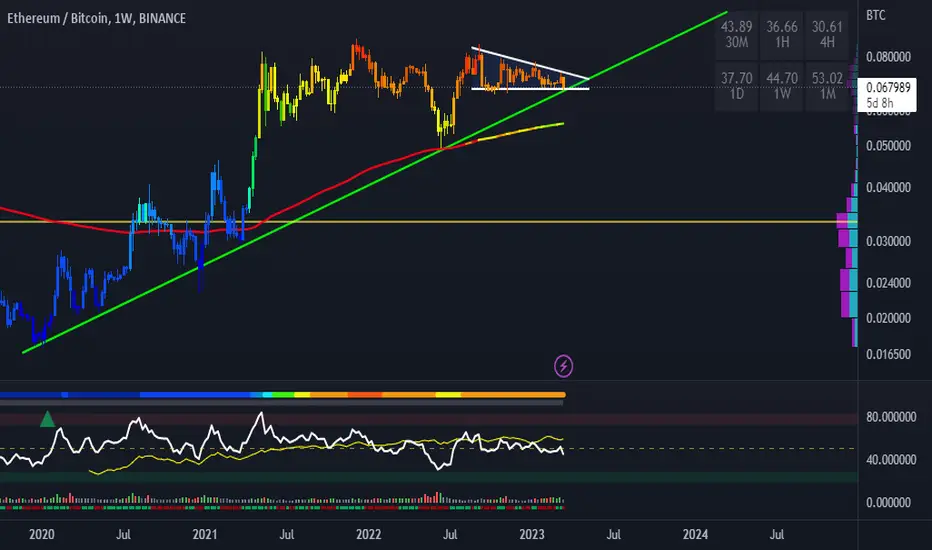
Task: Click the purple lightning bolt event icon
Action: pos(563,366)
